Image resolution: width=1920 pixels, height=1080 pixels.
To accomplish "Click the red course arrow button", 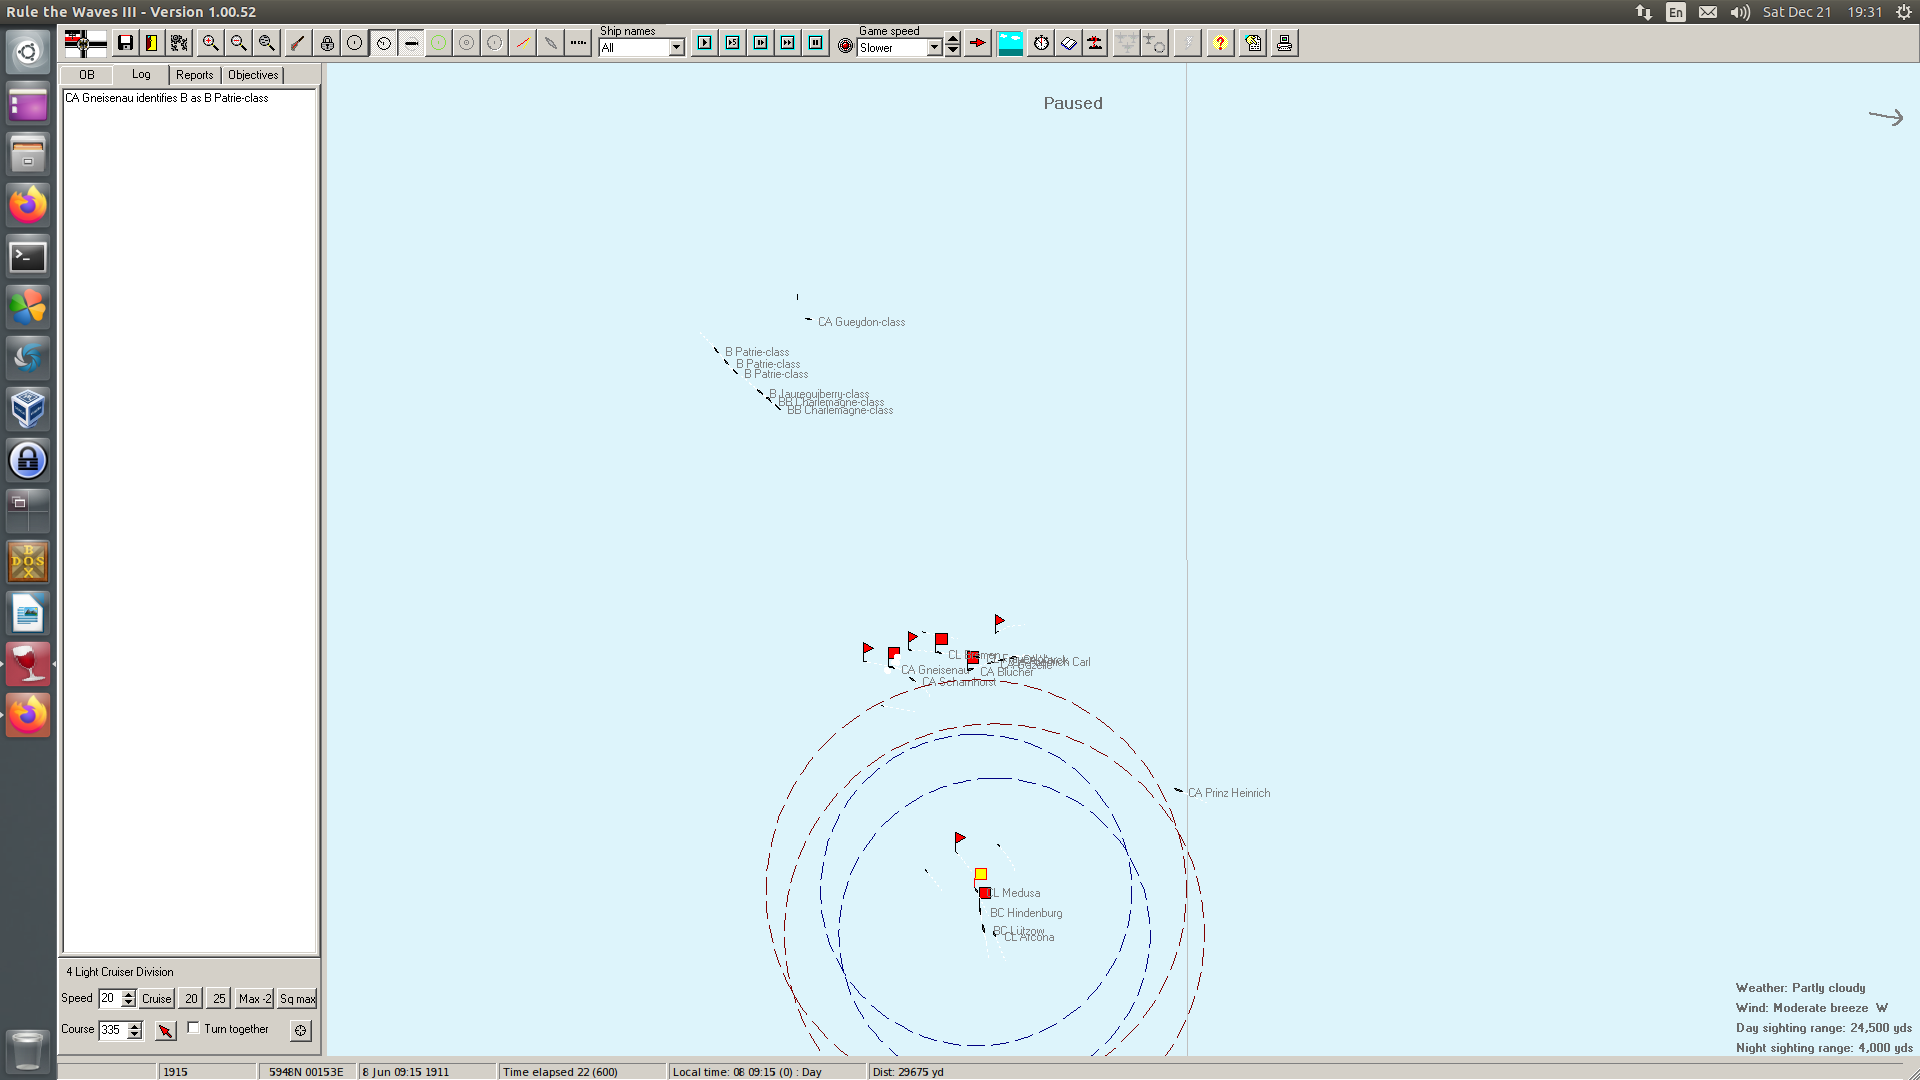I will tap(166, 1030).
